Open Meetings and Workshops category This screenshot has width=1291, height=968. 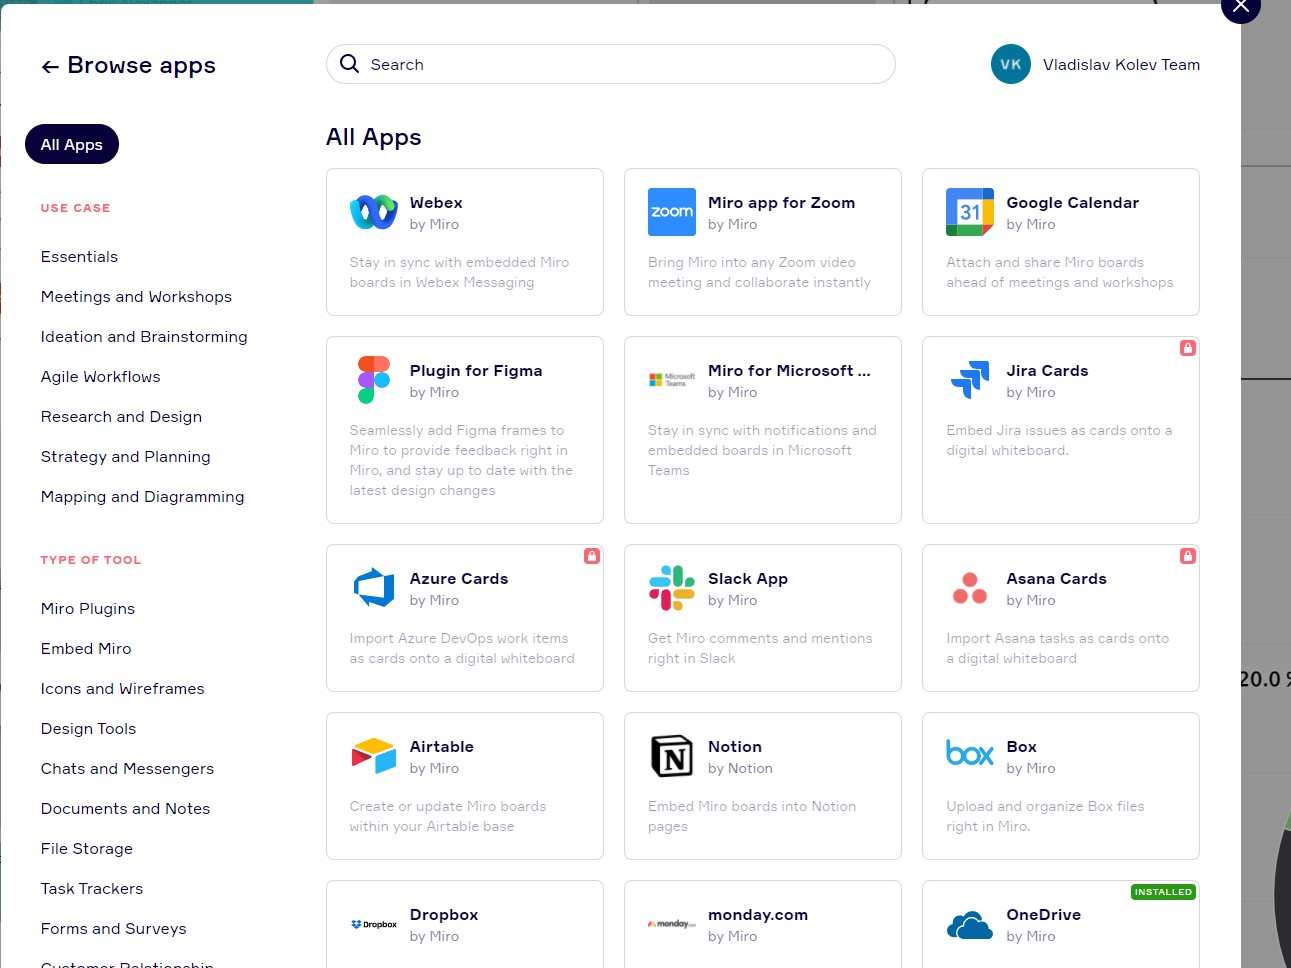(x=136, y=297)
